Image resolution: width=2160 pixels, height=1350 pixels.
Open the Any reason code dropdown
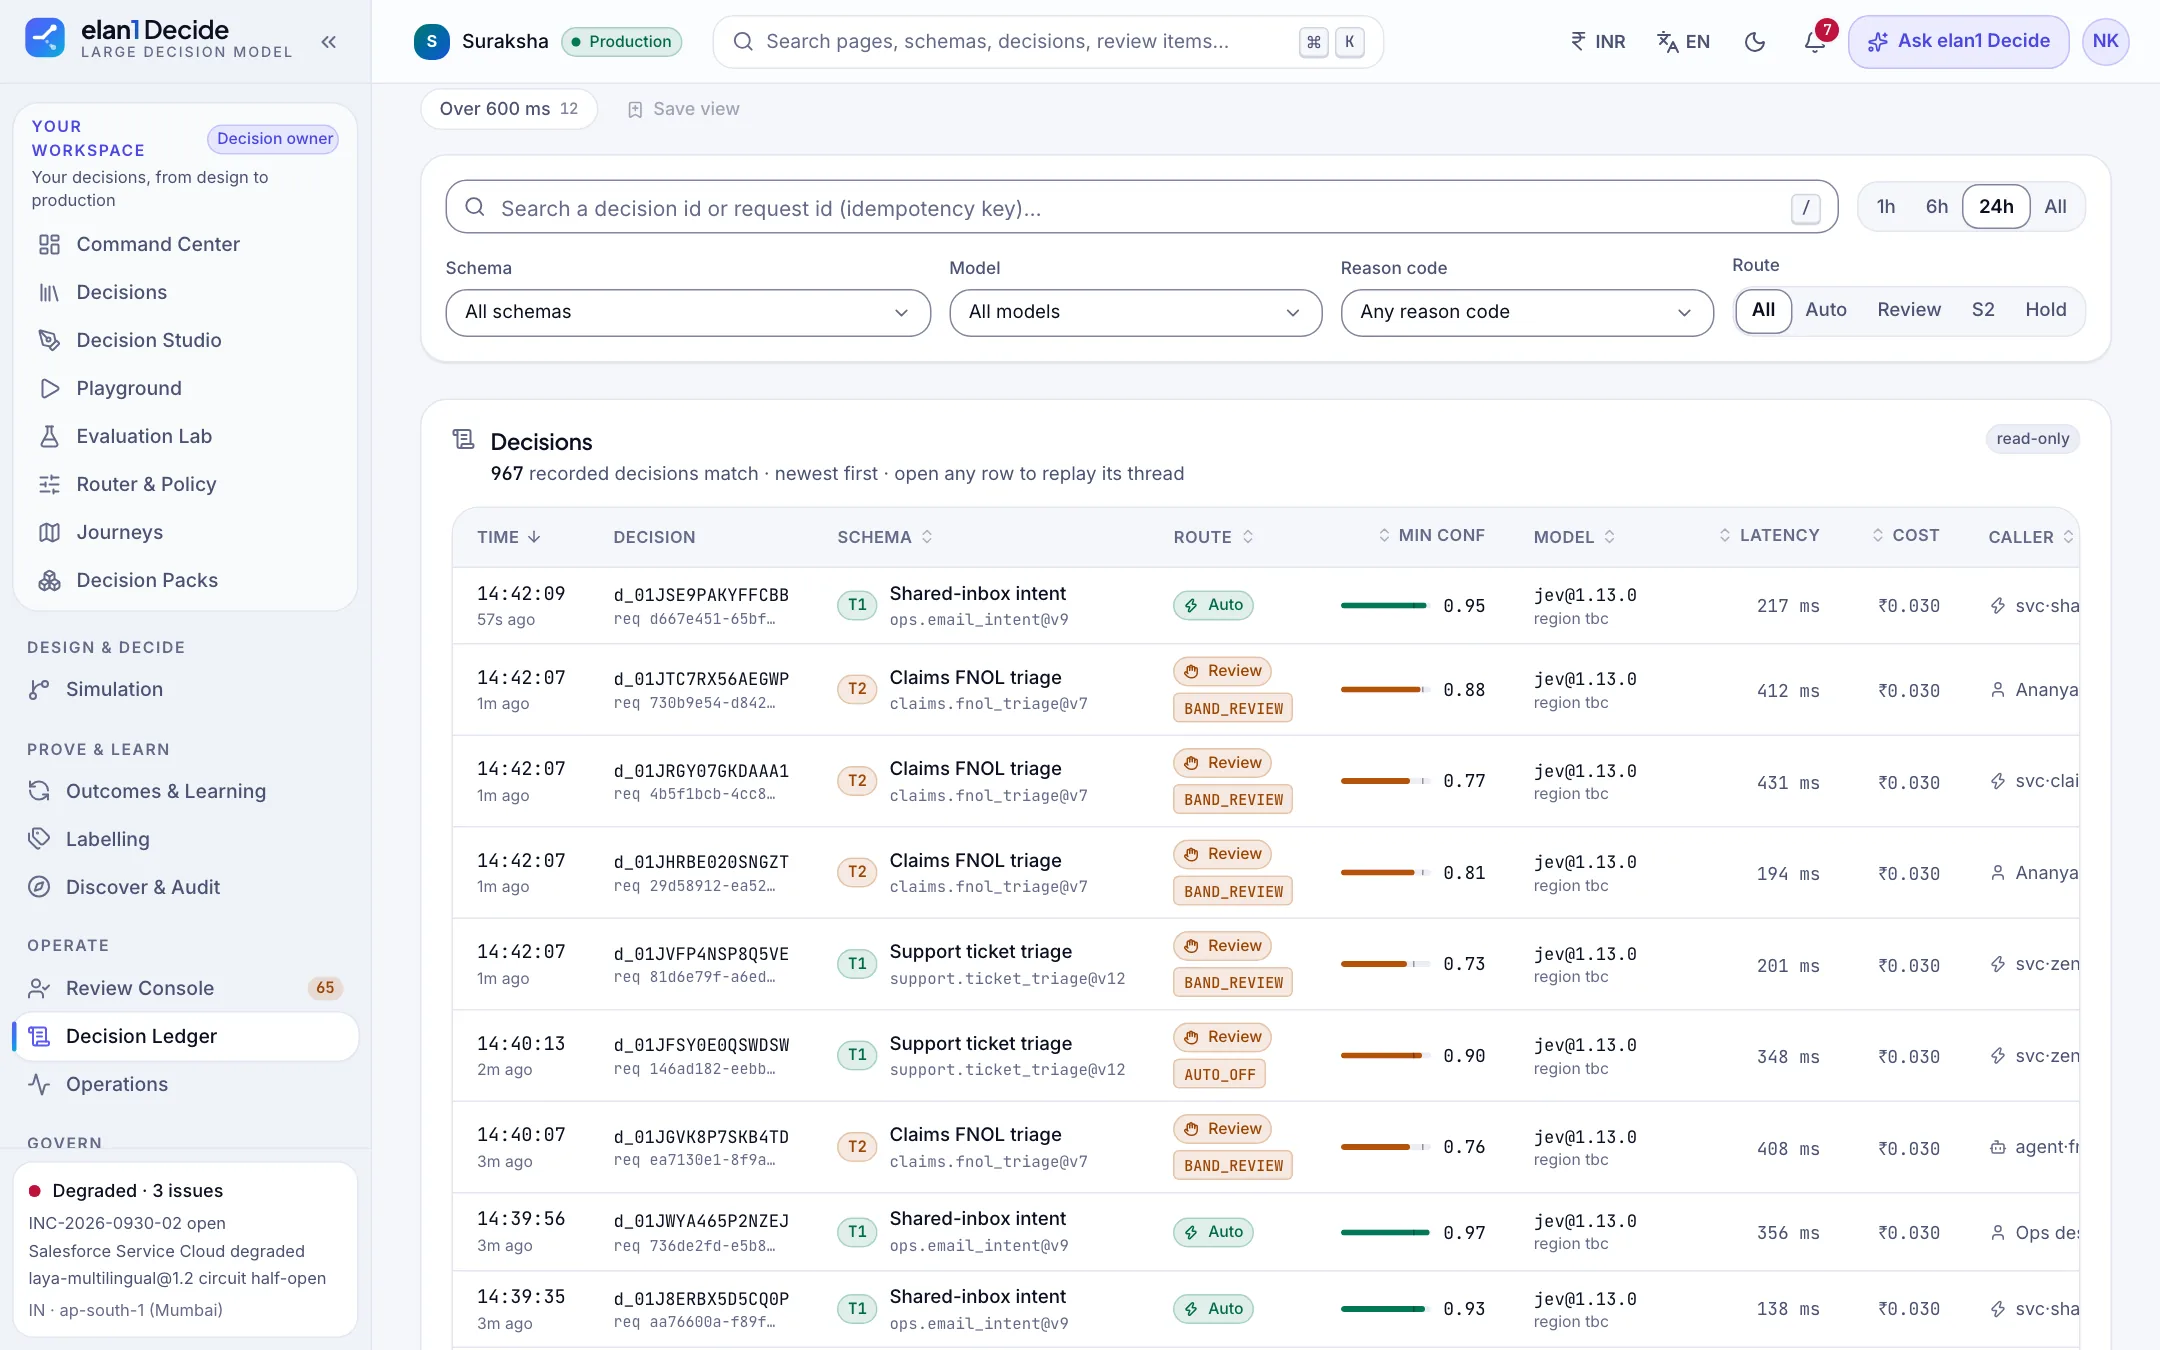(1527, 313)
